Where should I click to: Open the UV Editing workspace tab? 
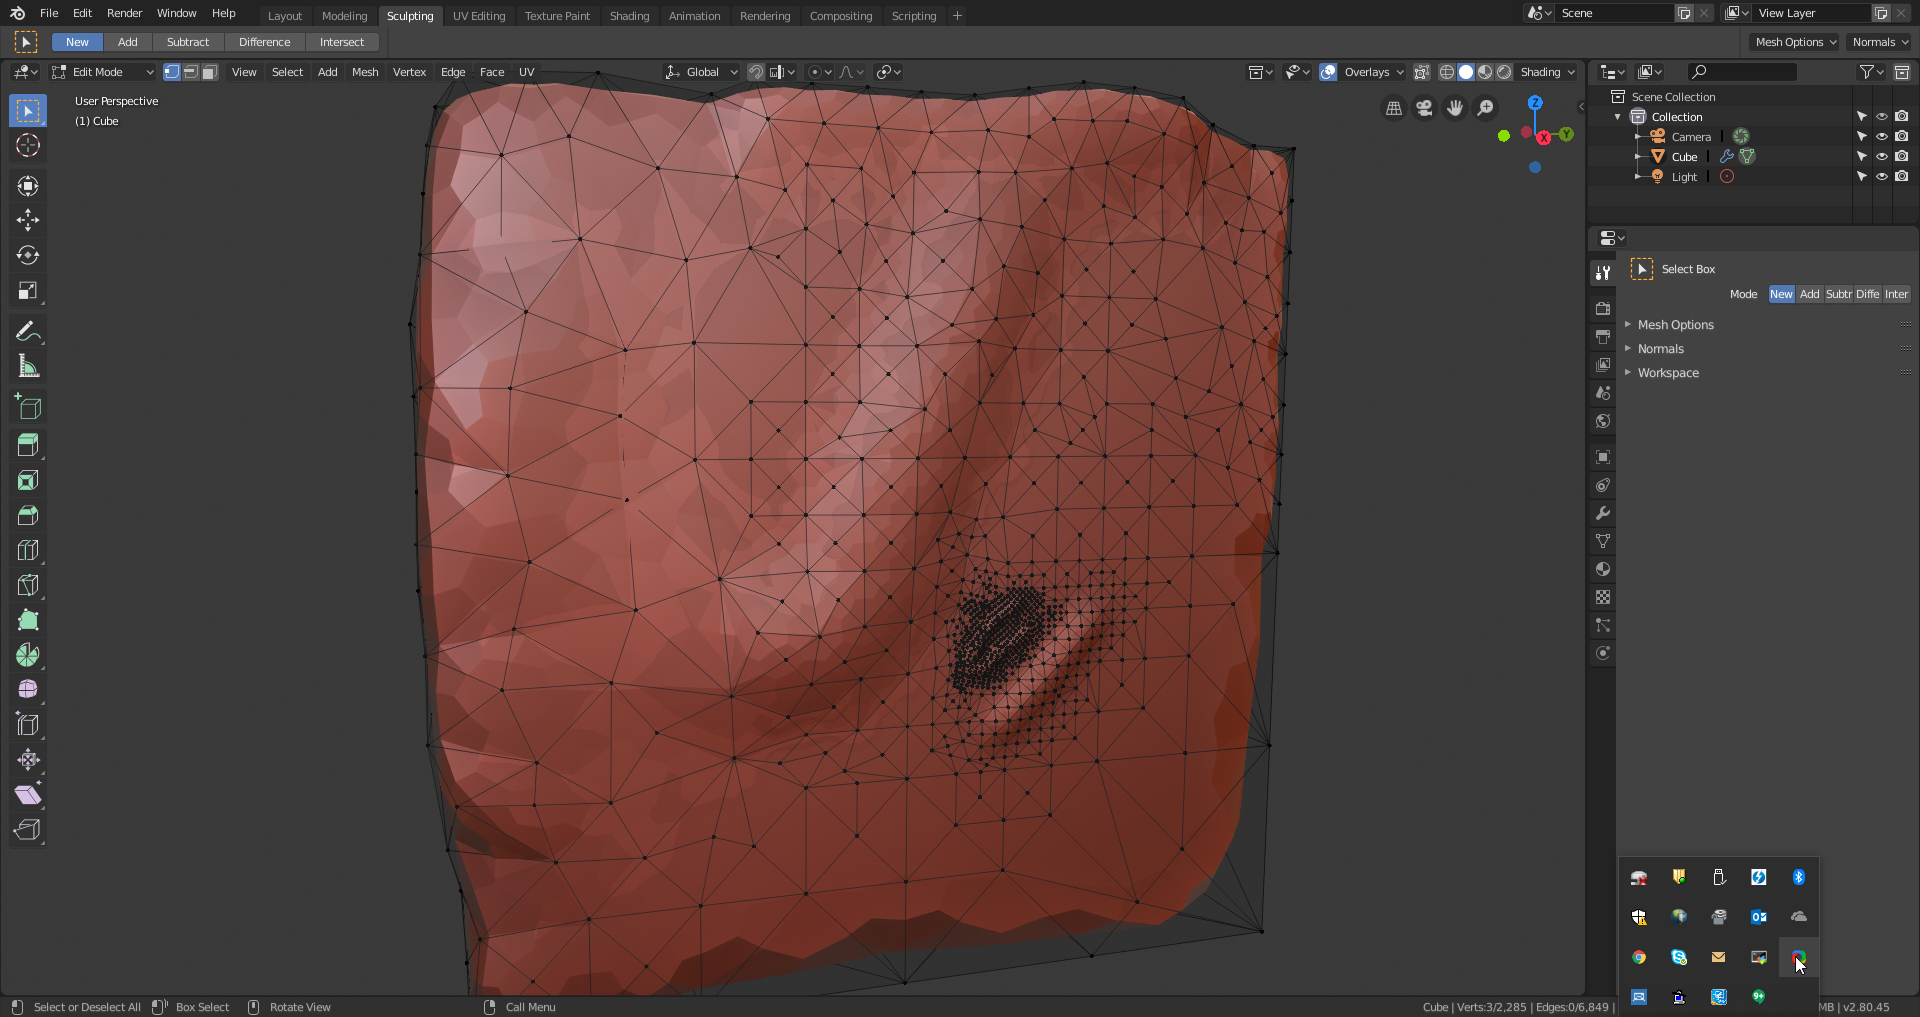479,16
